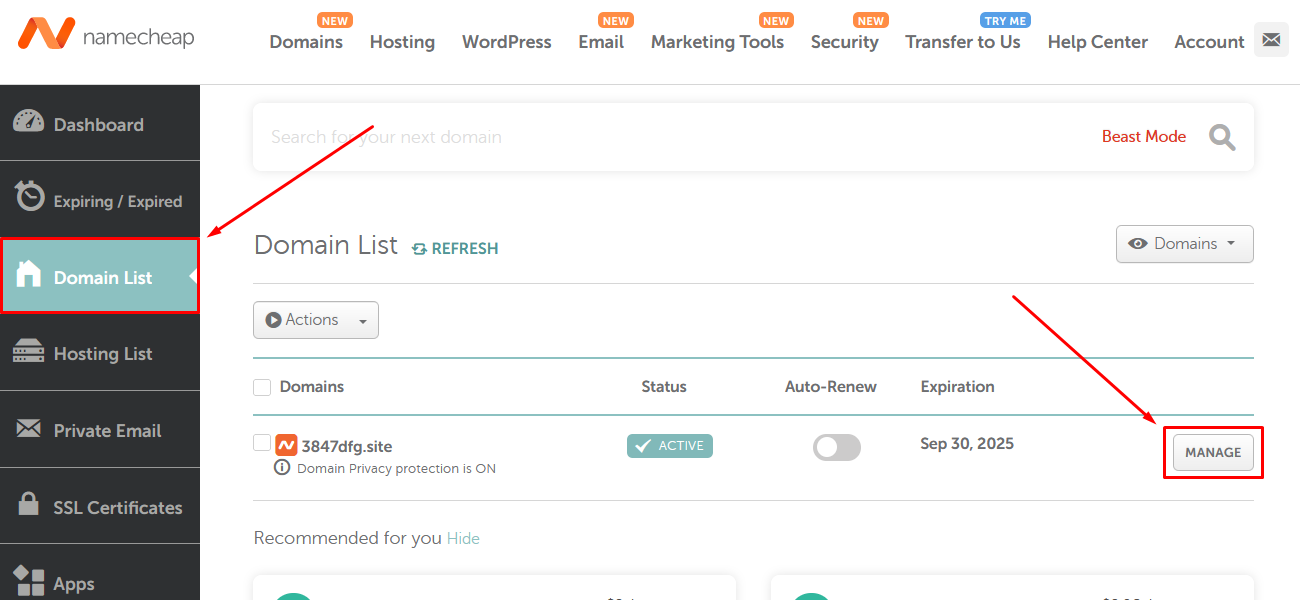Click the Manage button for 3847dfg.site
1300x600 pixels.
1212,452
